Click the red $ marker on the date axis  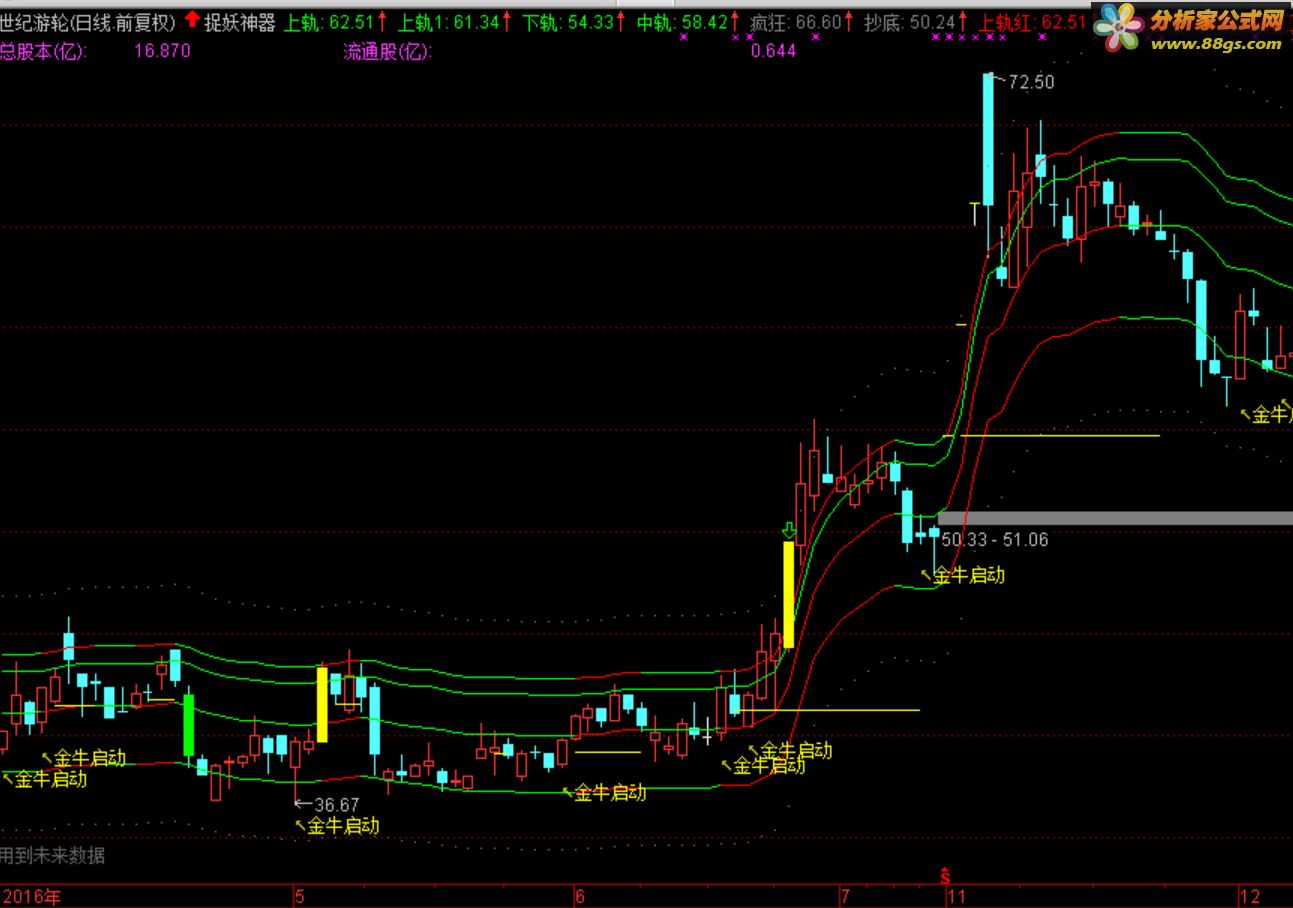(x=945, y=877)
